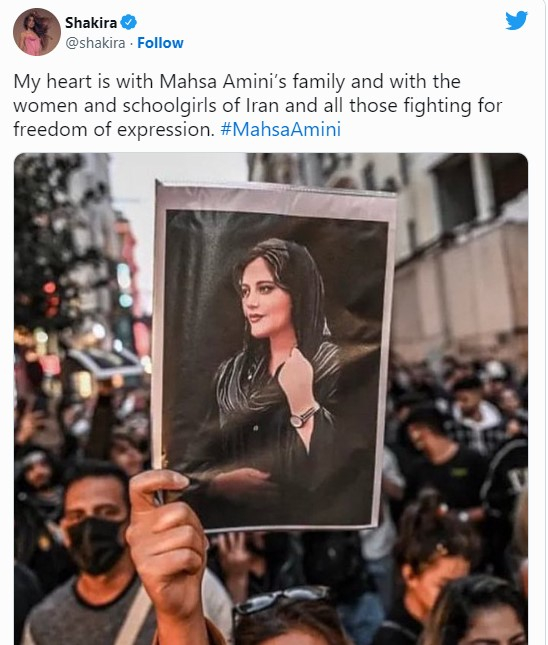Click the tweet text paragraph
Image resolution: width=548 pixels, height=645 pixels.
click(x=258, y=105)
